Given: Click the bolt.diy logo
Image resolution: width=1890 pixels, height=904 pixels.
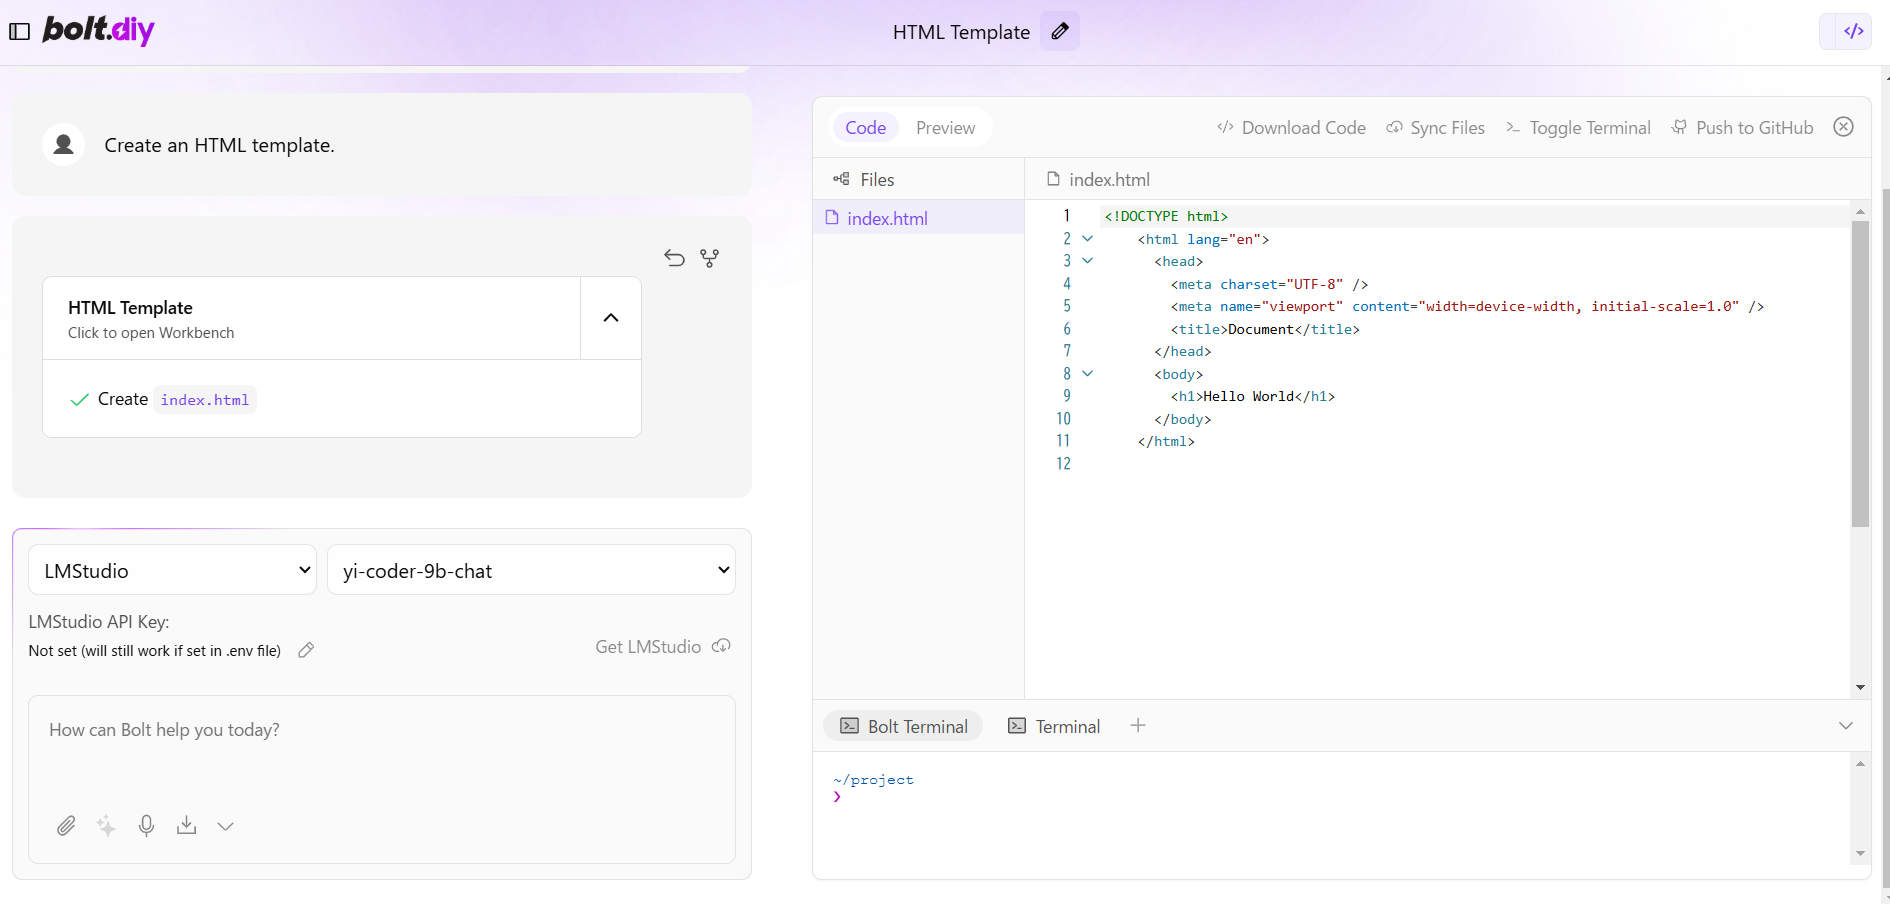Looking at the screenshot, I should pos(98,30).
